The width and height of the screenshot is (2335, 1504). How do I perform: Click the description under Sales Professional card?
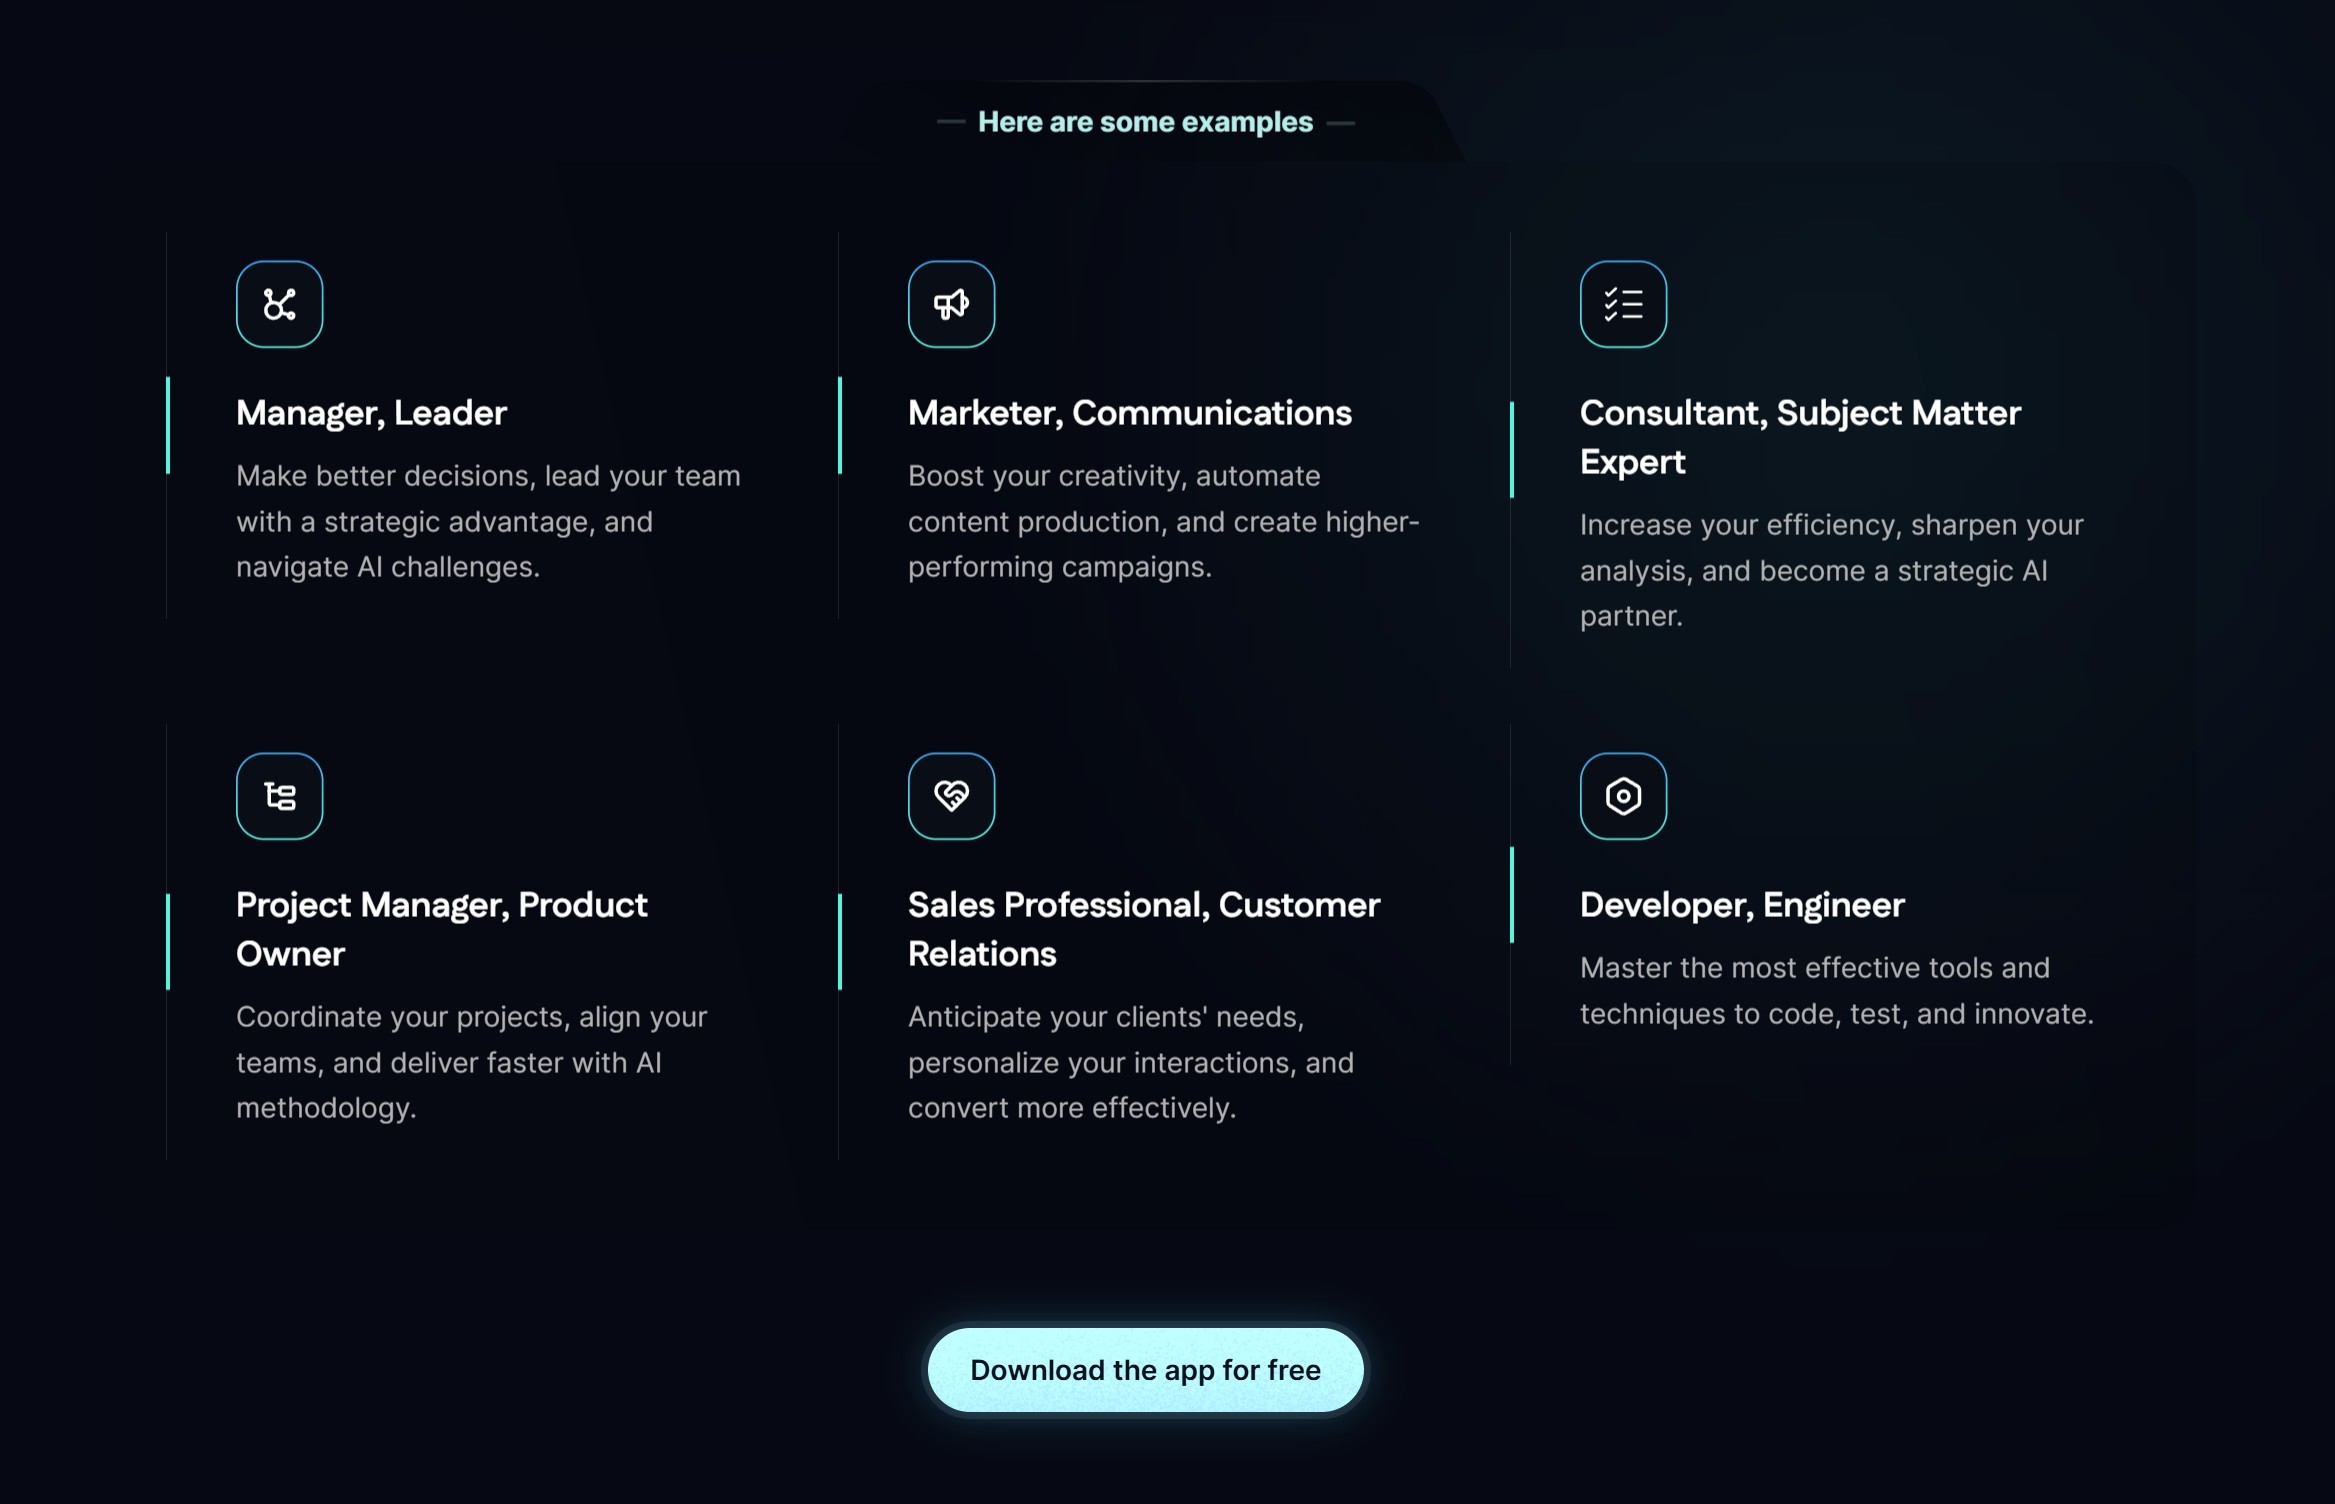click(1130, 1062)
